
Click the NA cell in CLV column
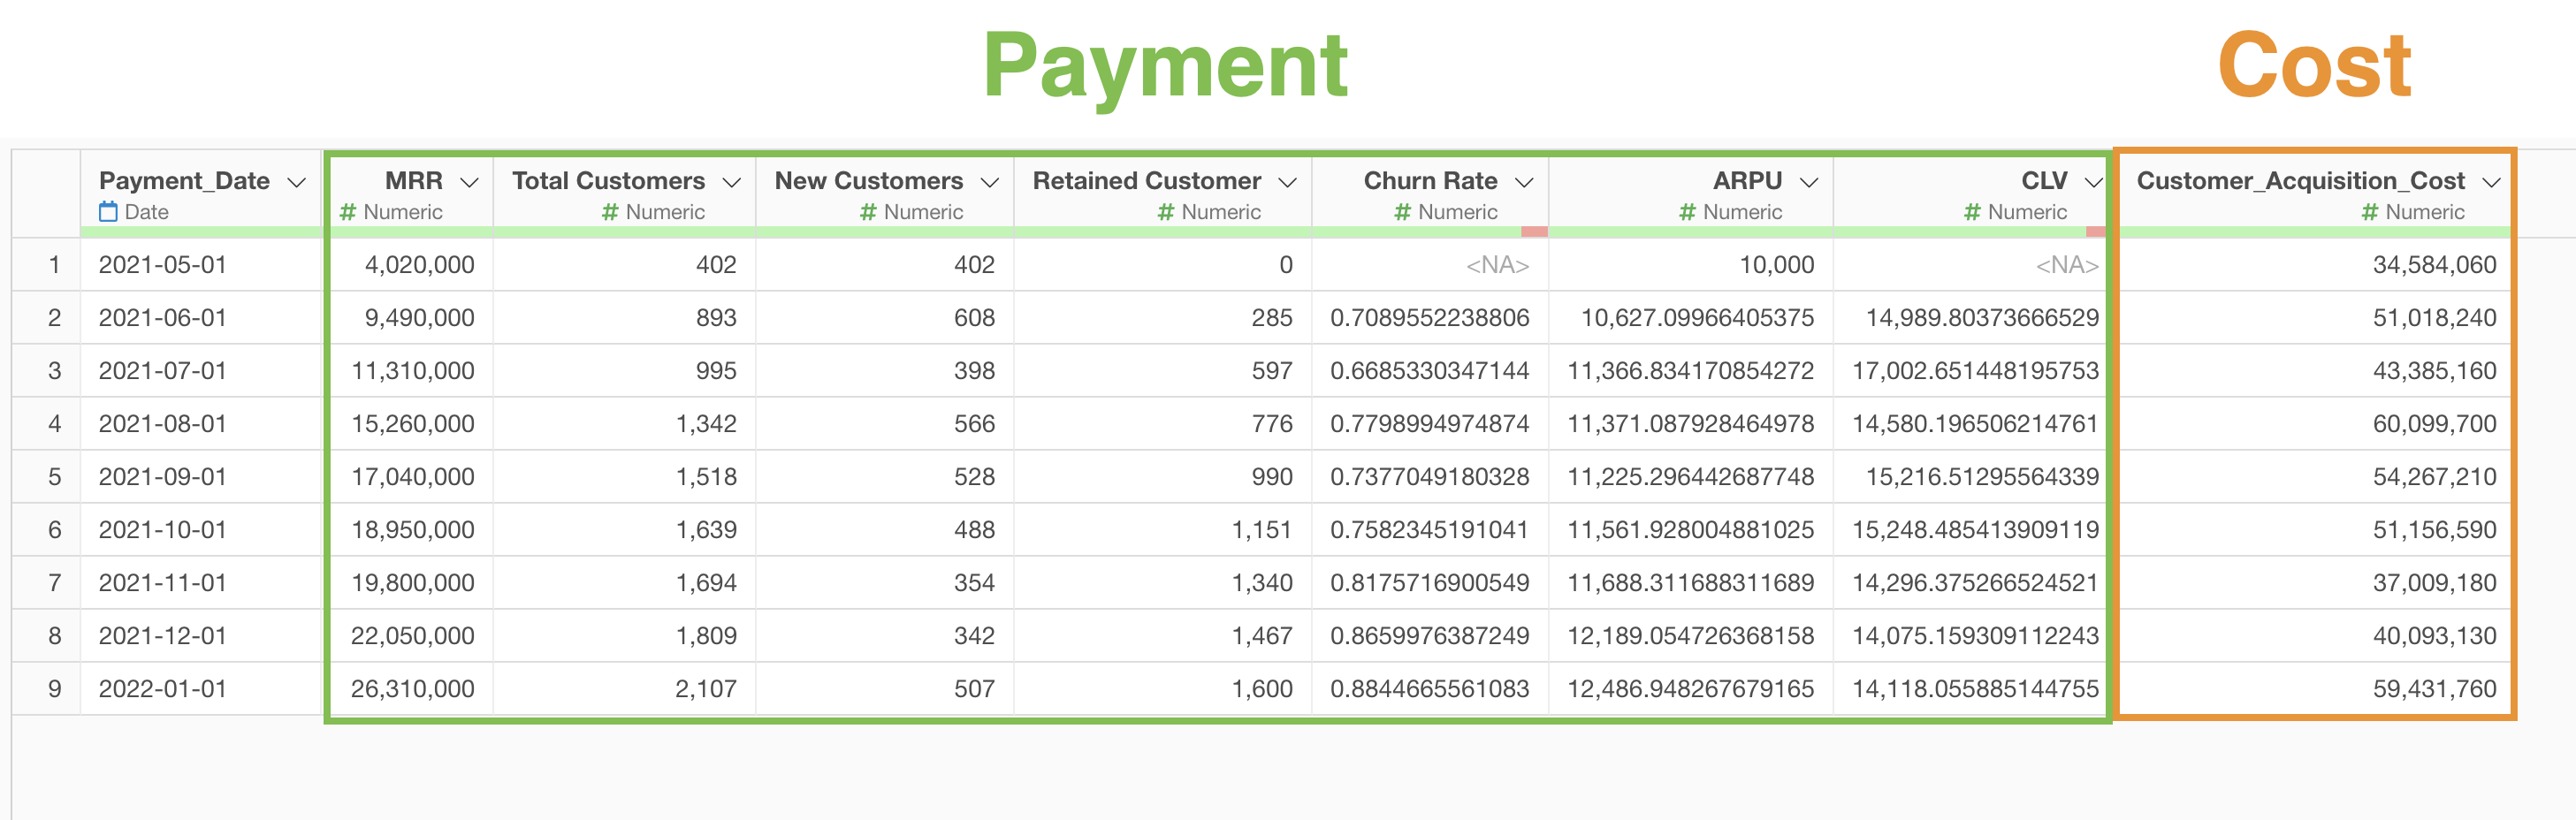tap(2067, 265)
